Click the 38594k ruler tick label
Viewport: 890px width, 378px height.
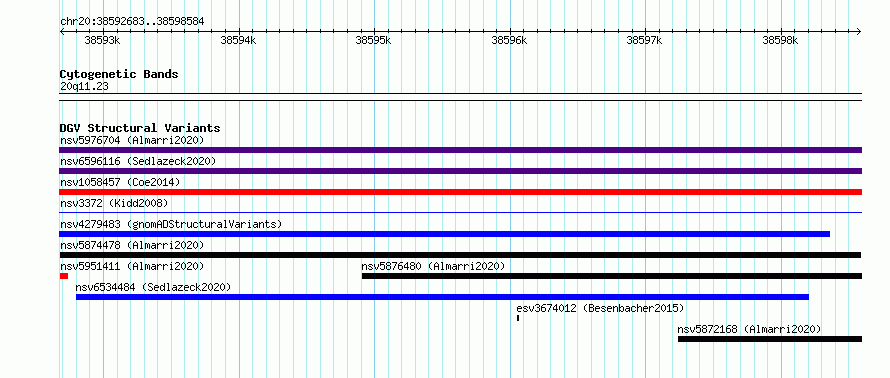tap(238, 40)
